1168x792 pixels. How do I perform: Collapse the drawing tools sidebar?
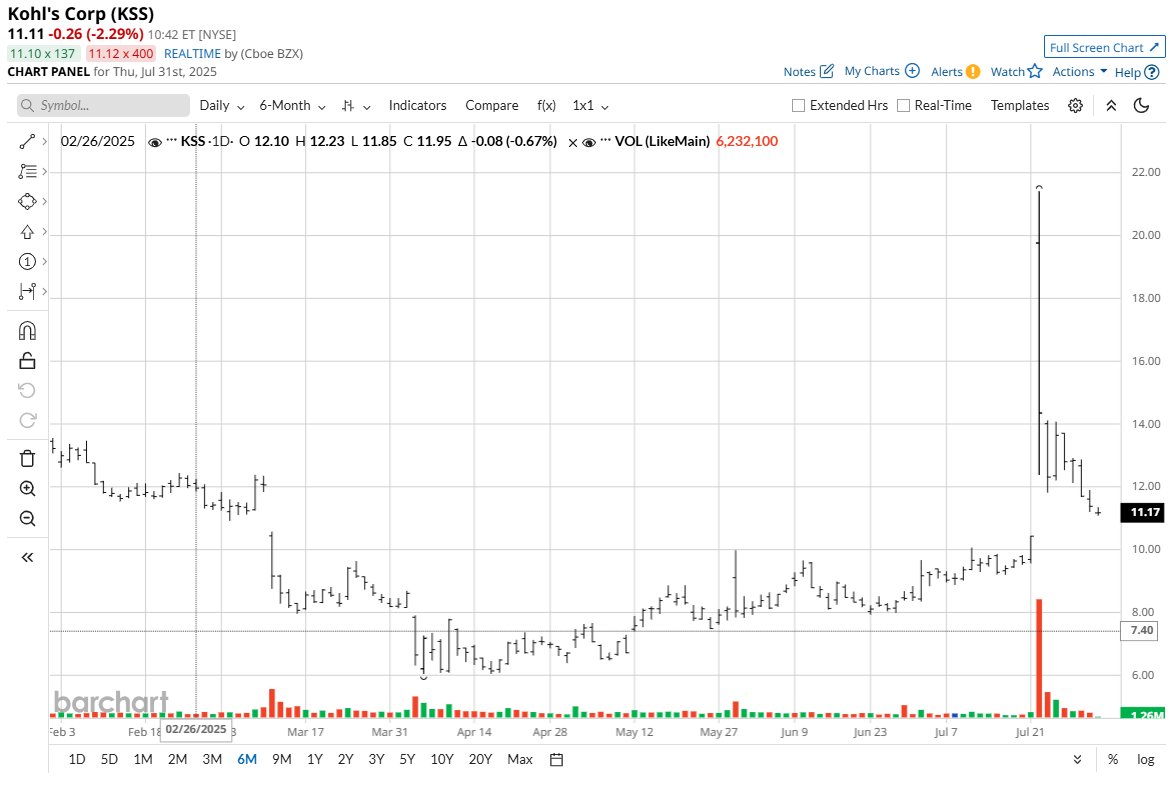point(27,557)
